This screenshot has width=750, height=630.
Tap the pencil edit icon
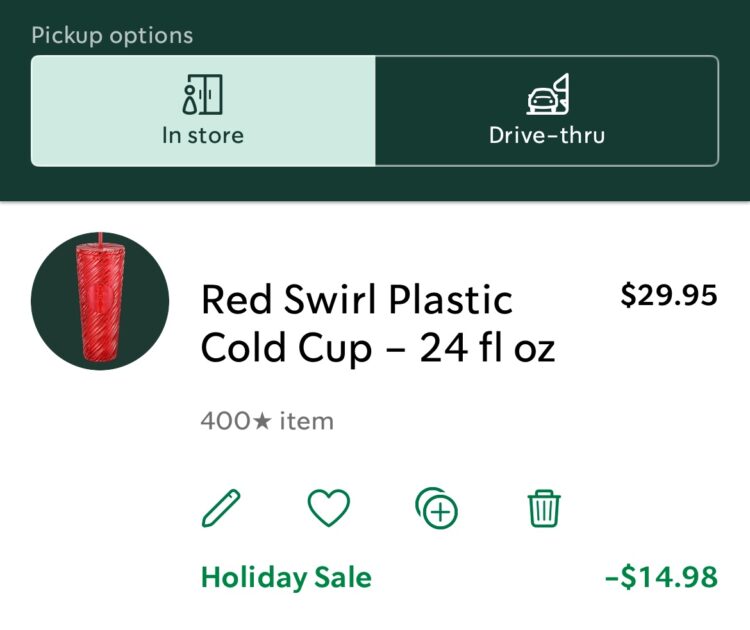[x=221, y=509]
